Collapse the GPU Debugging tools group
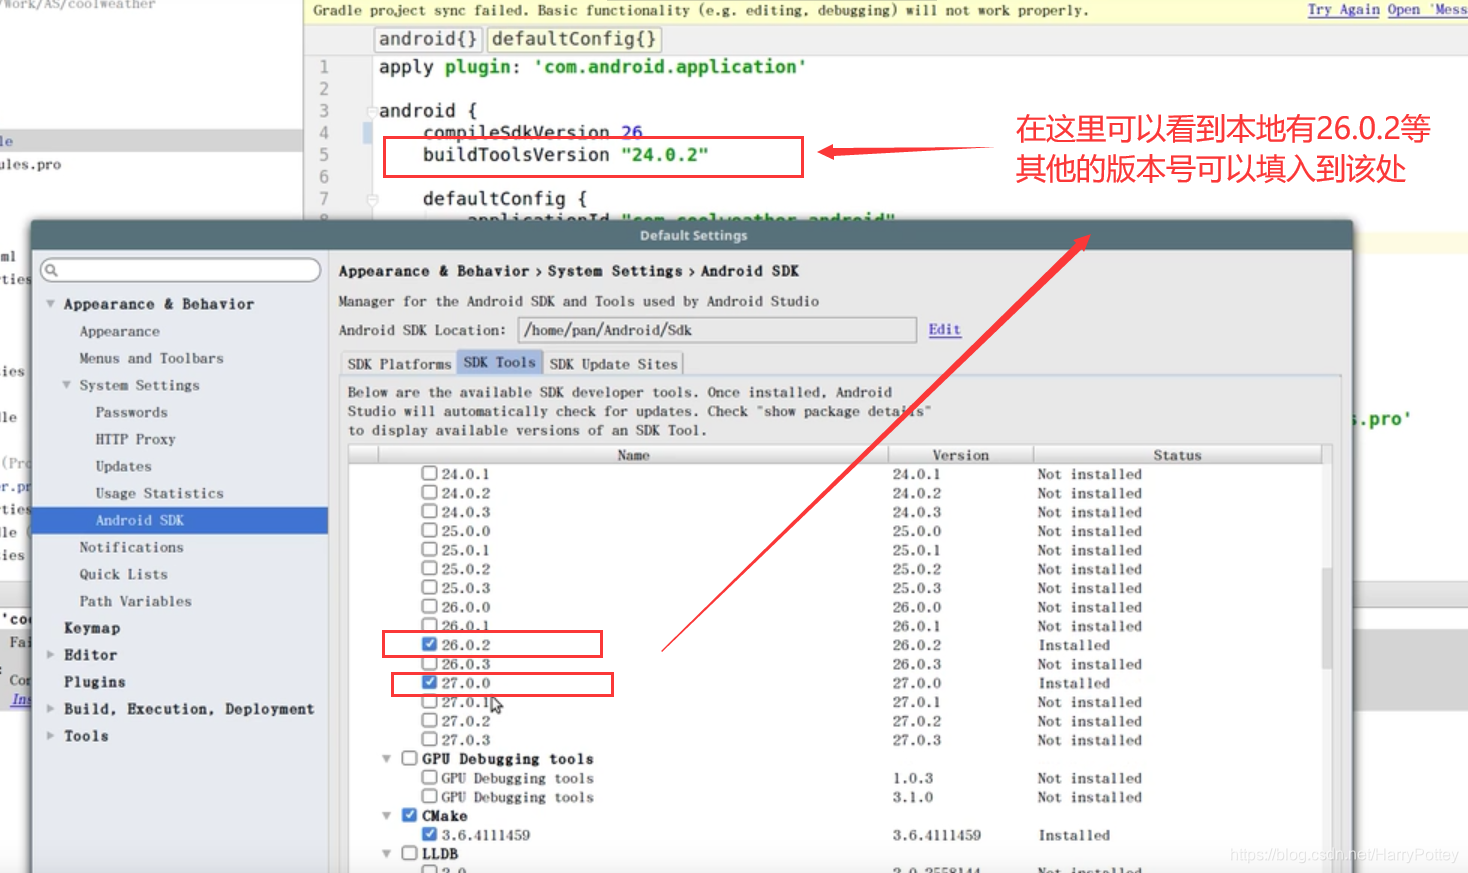The width and height of the screenshot is (1468, 873). [387, 759]
